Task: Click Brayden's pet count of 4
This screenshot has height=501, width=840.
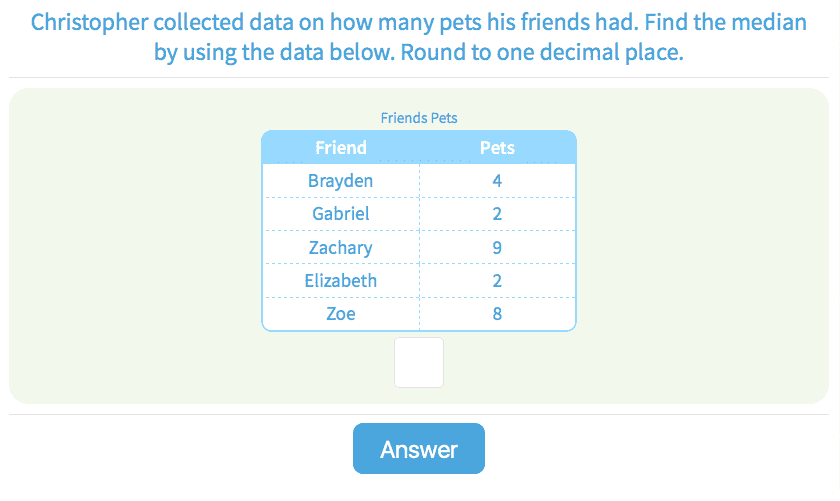Action: point(497,181)
